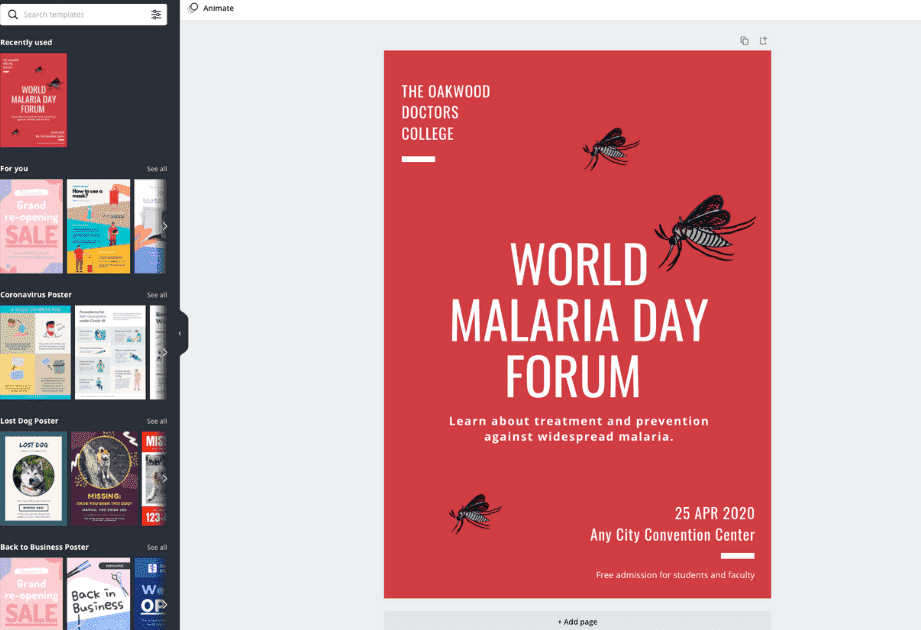The height and width of the screenshot is (630, 921).
Task: Open See all for For you
Action: click(157, 169)
